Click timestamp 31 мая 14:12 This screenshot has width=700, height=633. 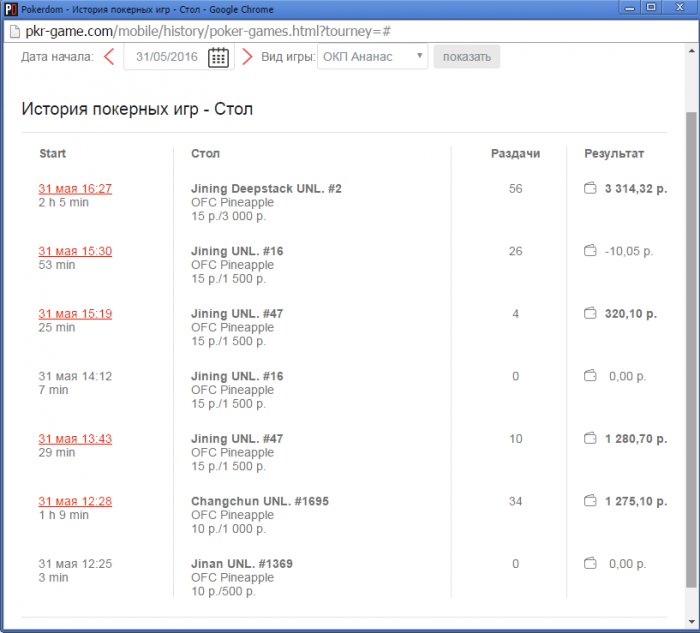pyautogui.click(x=75, y=376)
